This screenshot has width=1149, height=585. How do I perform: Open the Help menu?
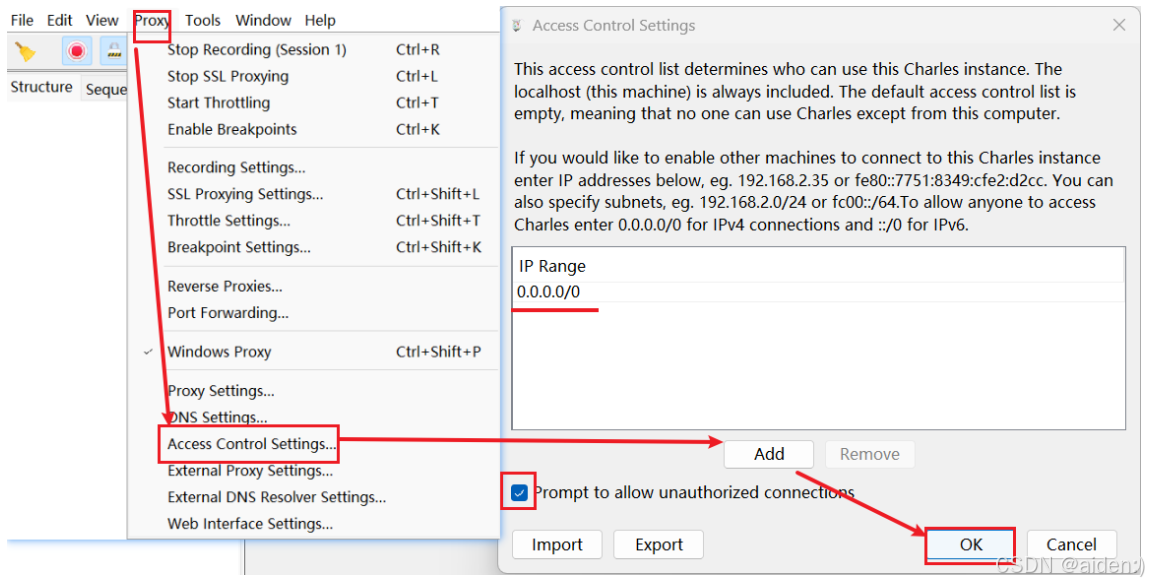point(320,21)
